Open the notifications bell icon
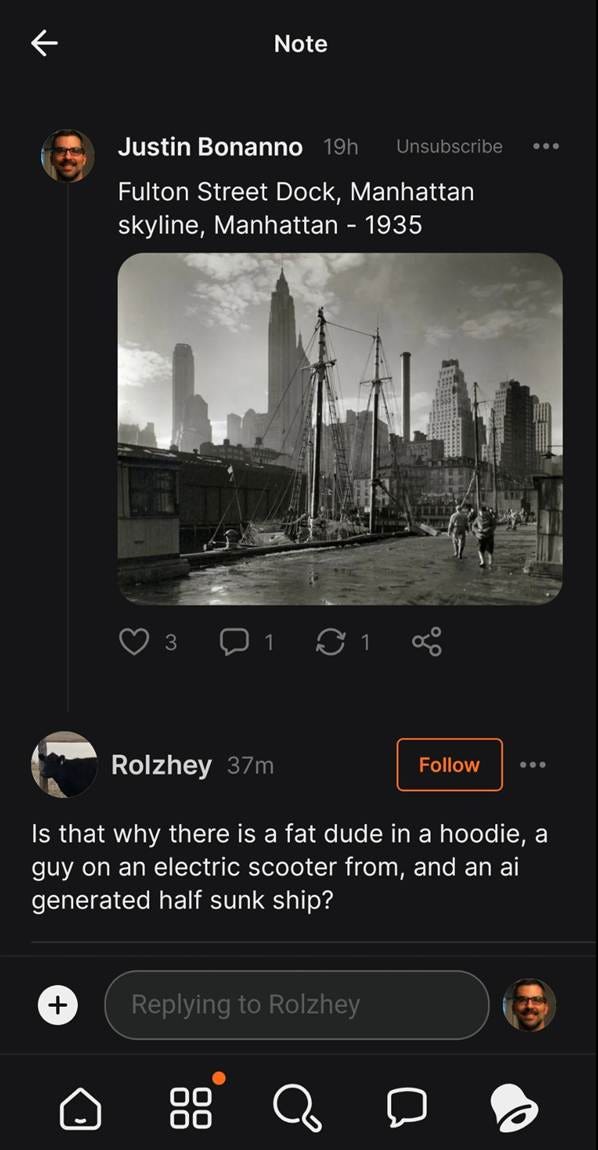Viewport: 598px width, 1150px height. 516,1108
